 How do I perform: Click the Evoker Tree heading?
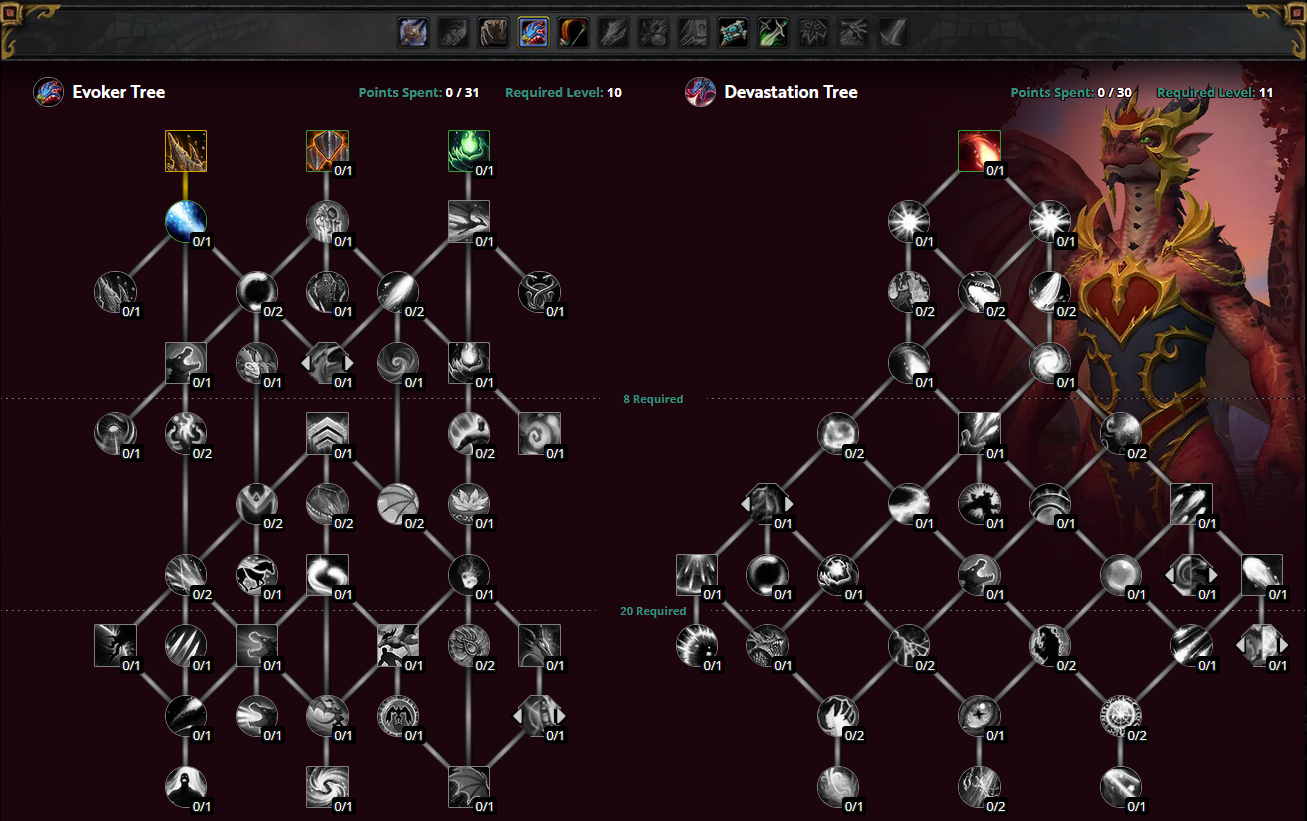[118, 92]
